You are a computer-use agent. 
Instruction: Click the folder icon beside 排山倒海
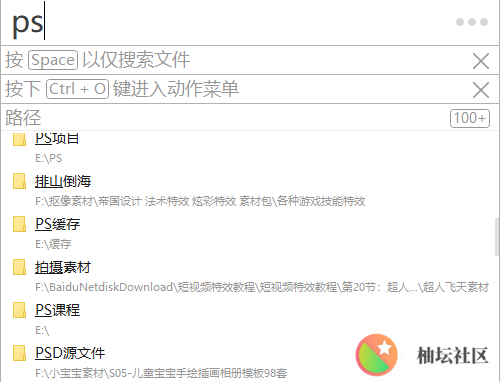[19, 181]
